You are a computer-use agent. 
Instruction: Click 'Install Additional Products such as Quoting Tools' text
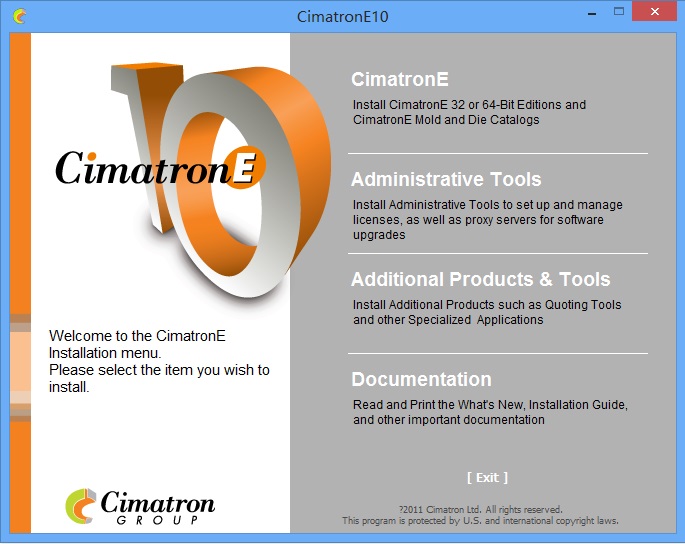coord(487,312)
